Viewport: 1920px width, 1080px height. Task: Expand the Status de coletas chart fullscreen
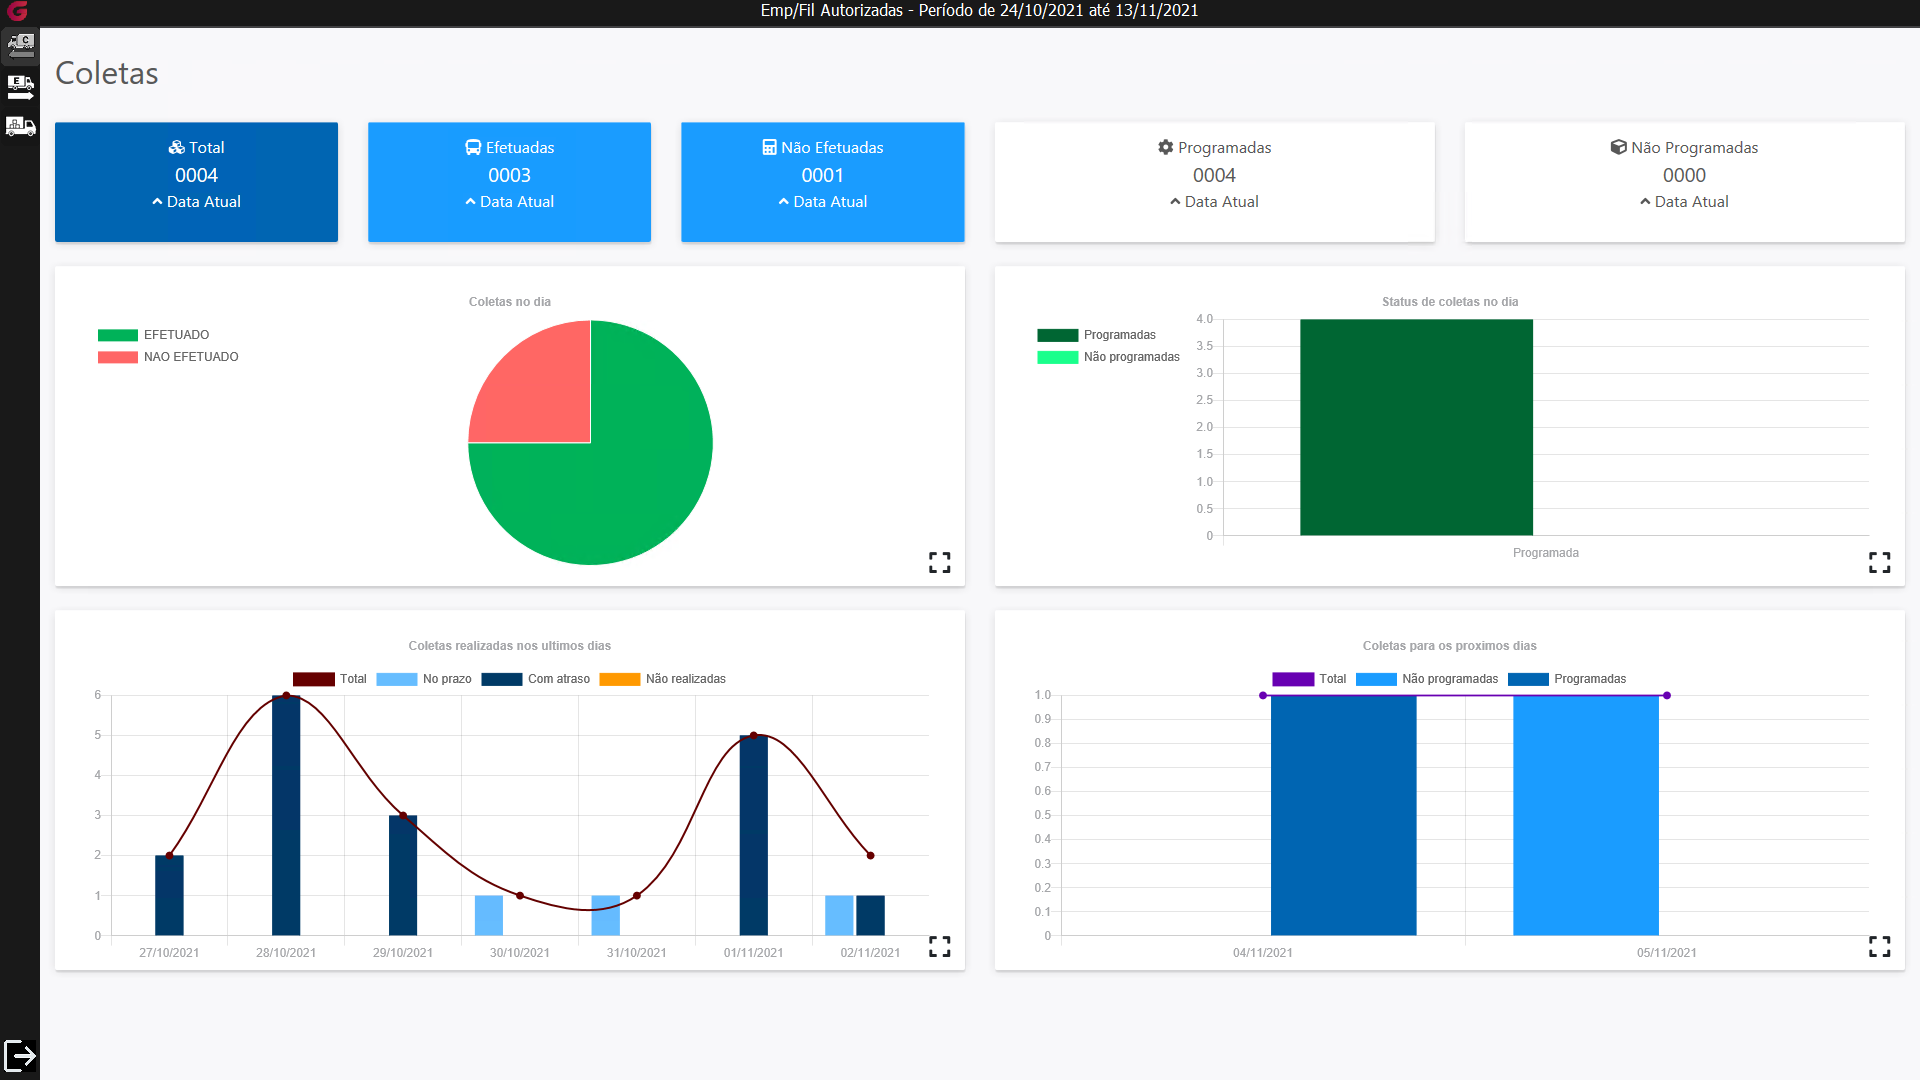[x=1879, y=563]
